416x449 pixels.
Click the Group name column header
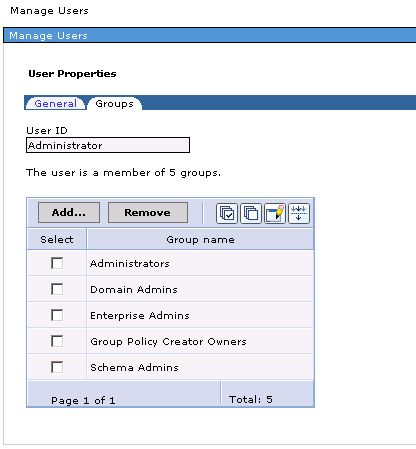200,239
